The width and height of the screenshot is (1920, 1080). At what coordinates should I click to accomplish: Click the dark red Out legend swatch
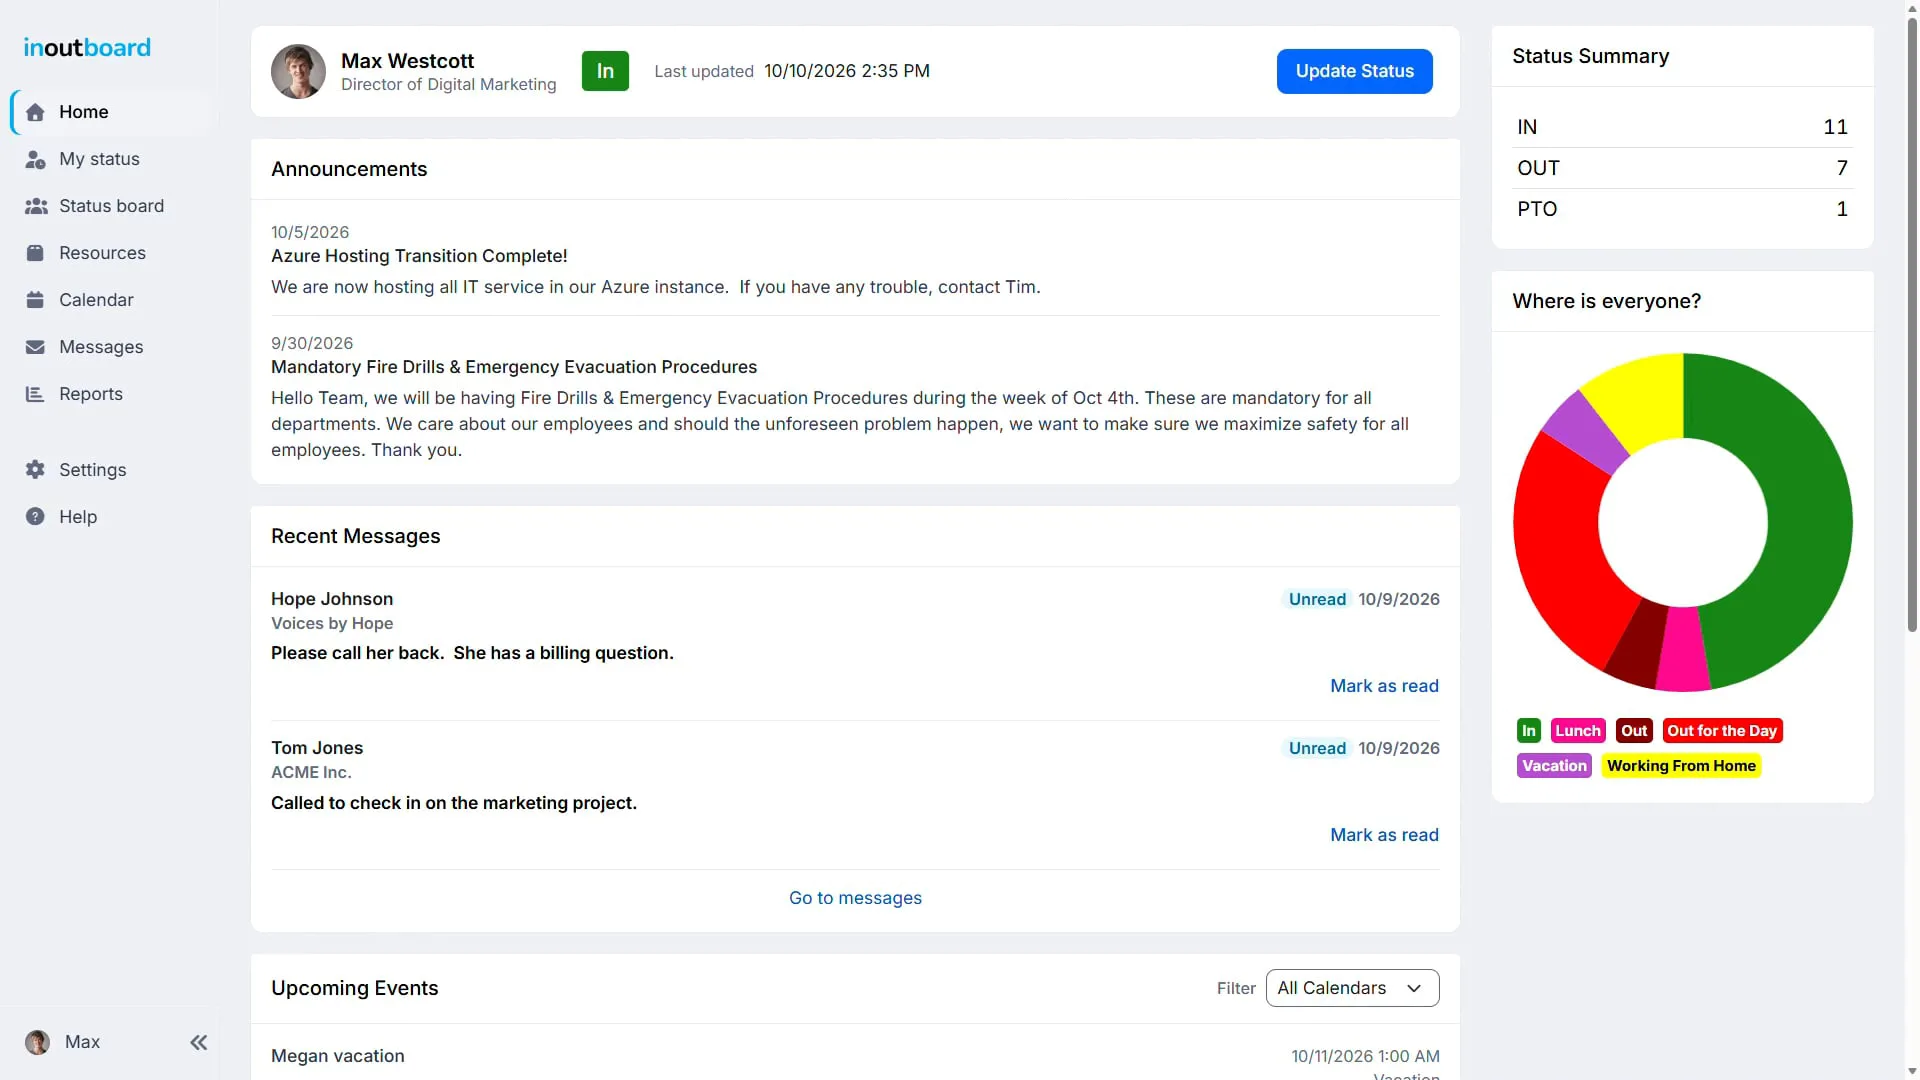click(1634, 731)
